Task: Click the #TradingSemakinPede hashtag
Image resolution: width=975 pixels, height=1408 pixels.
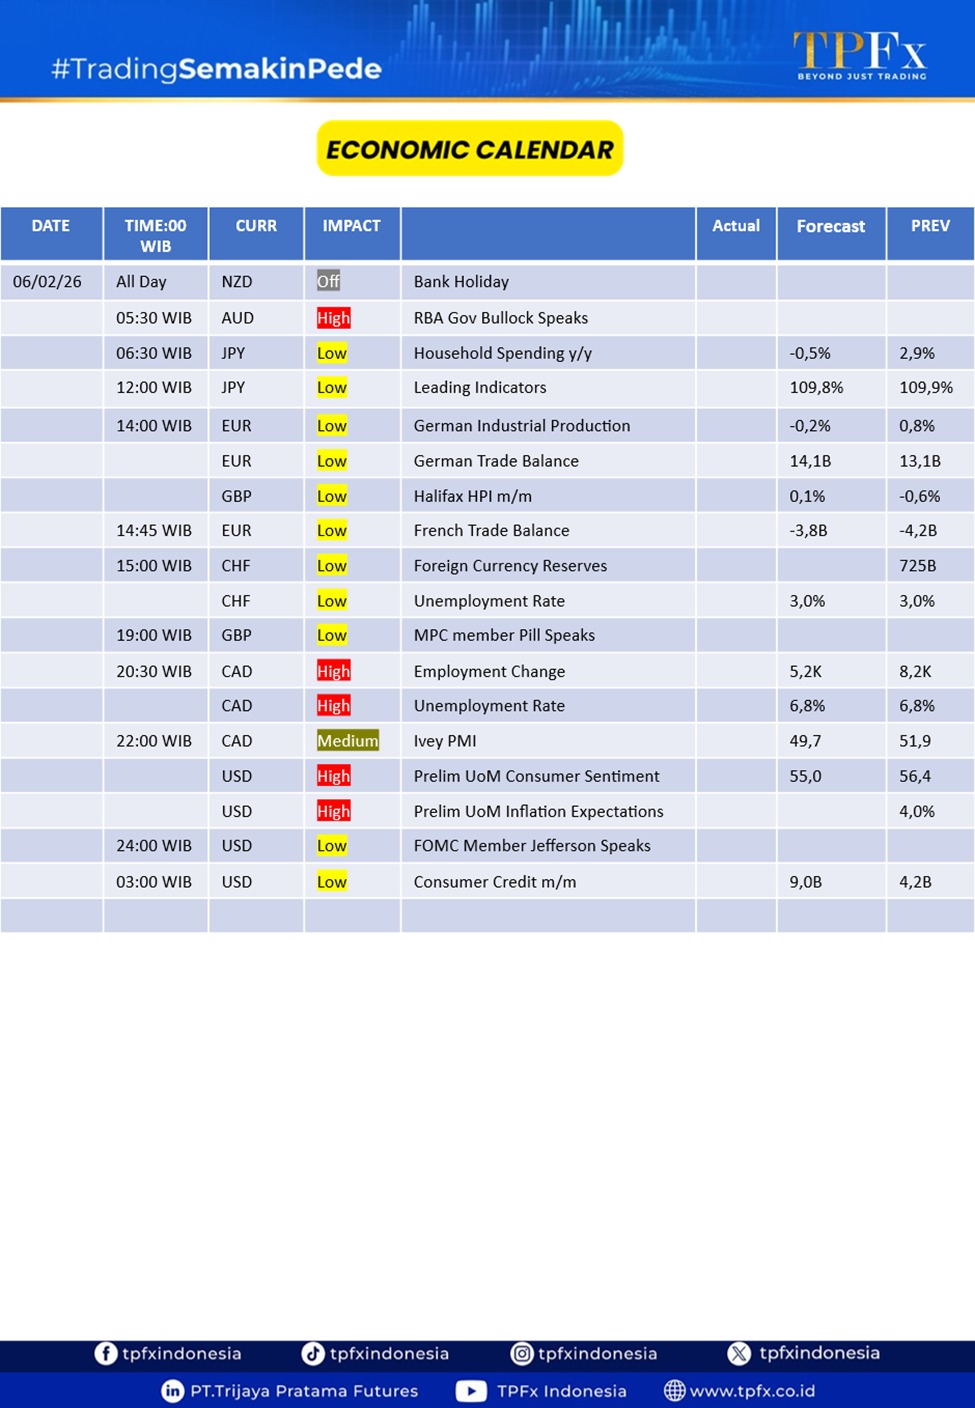Action: pos(216,69)
